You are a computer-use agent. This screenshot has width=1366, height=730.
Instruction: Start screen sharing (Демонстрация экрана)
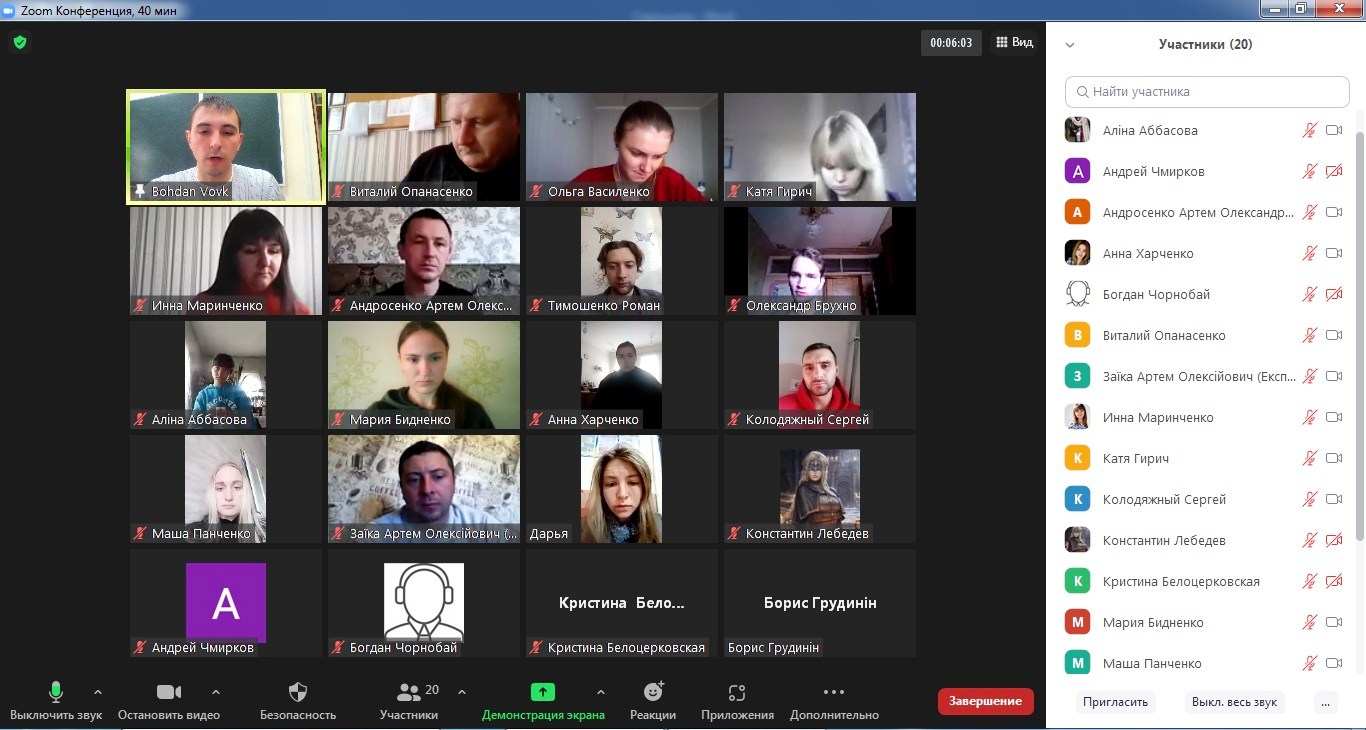pos(542,692)
